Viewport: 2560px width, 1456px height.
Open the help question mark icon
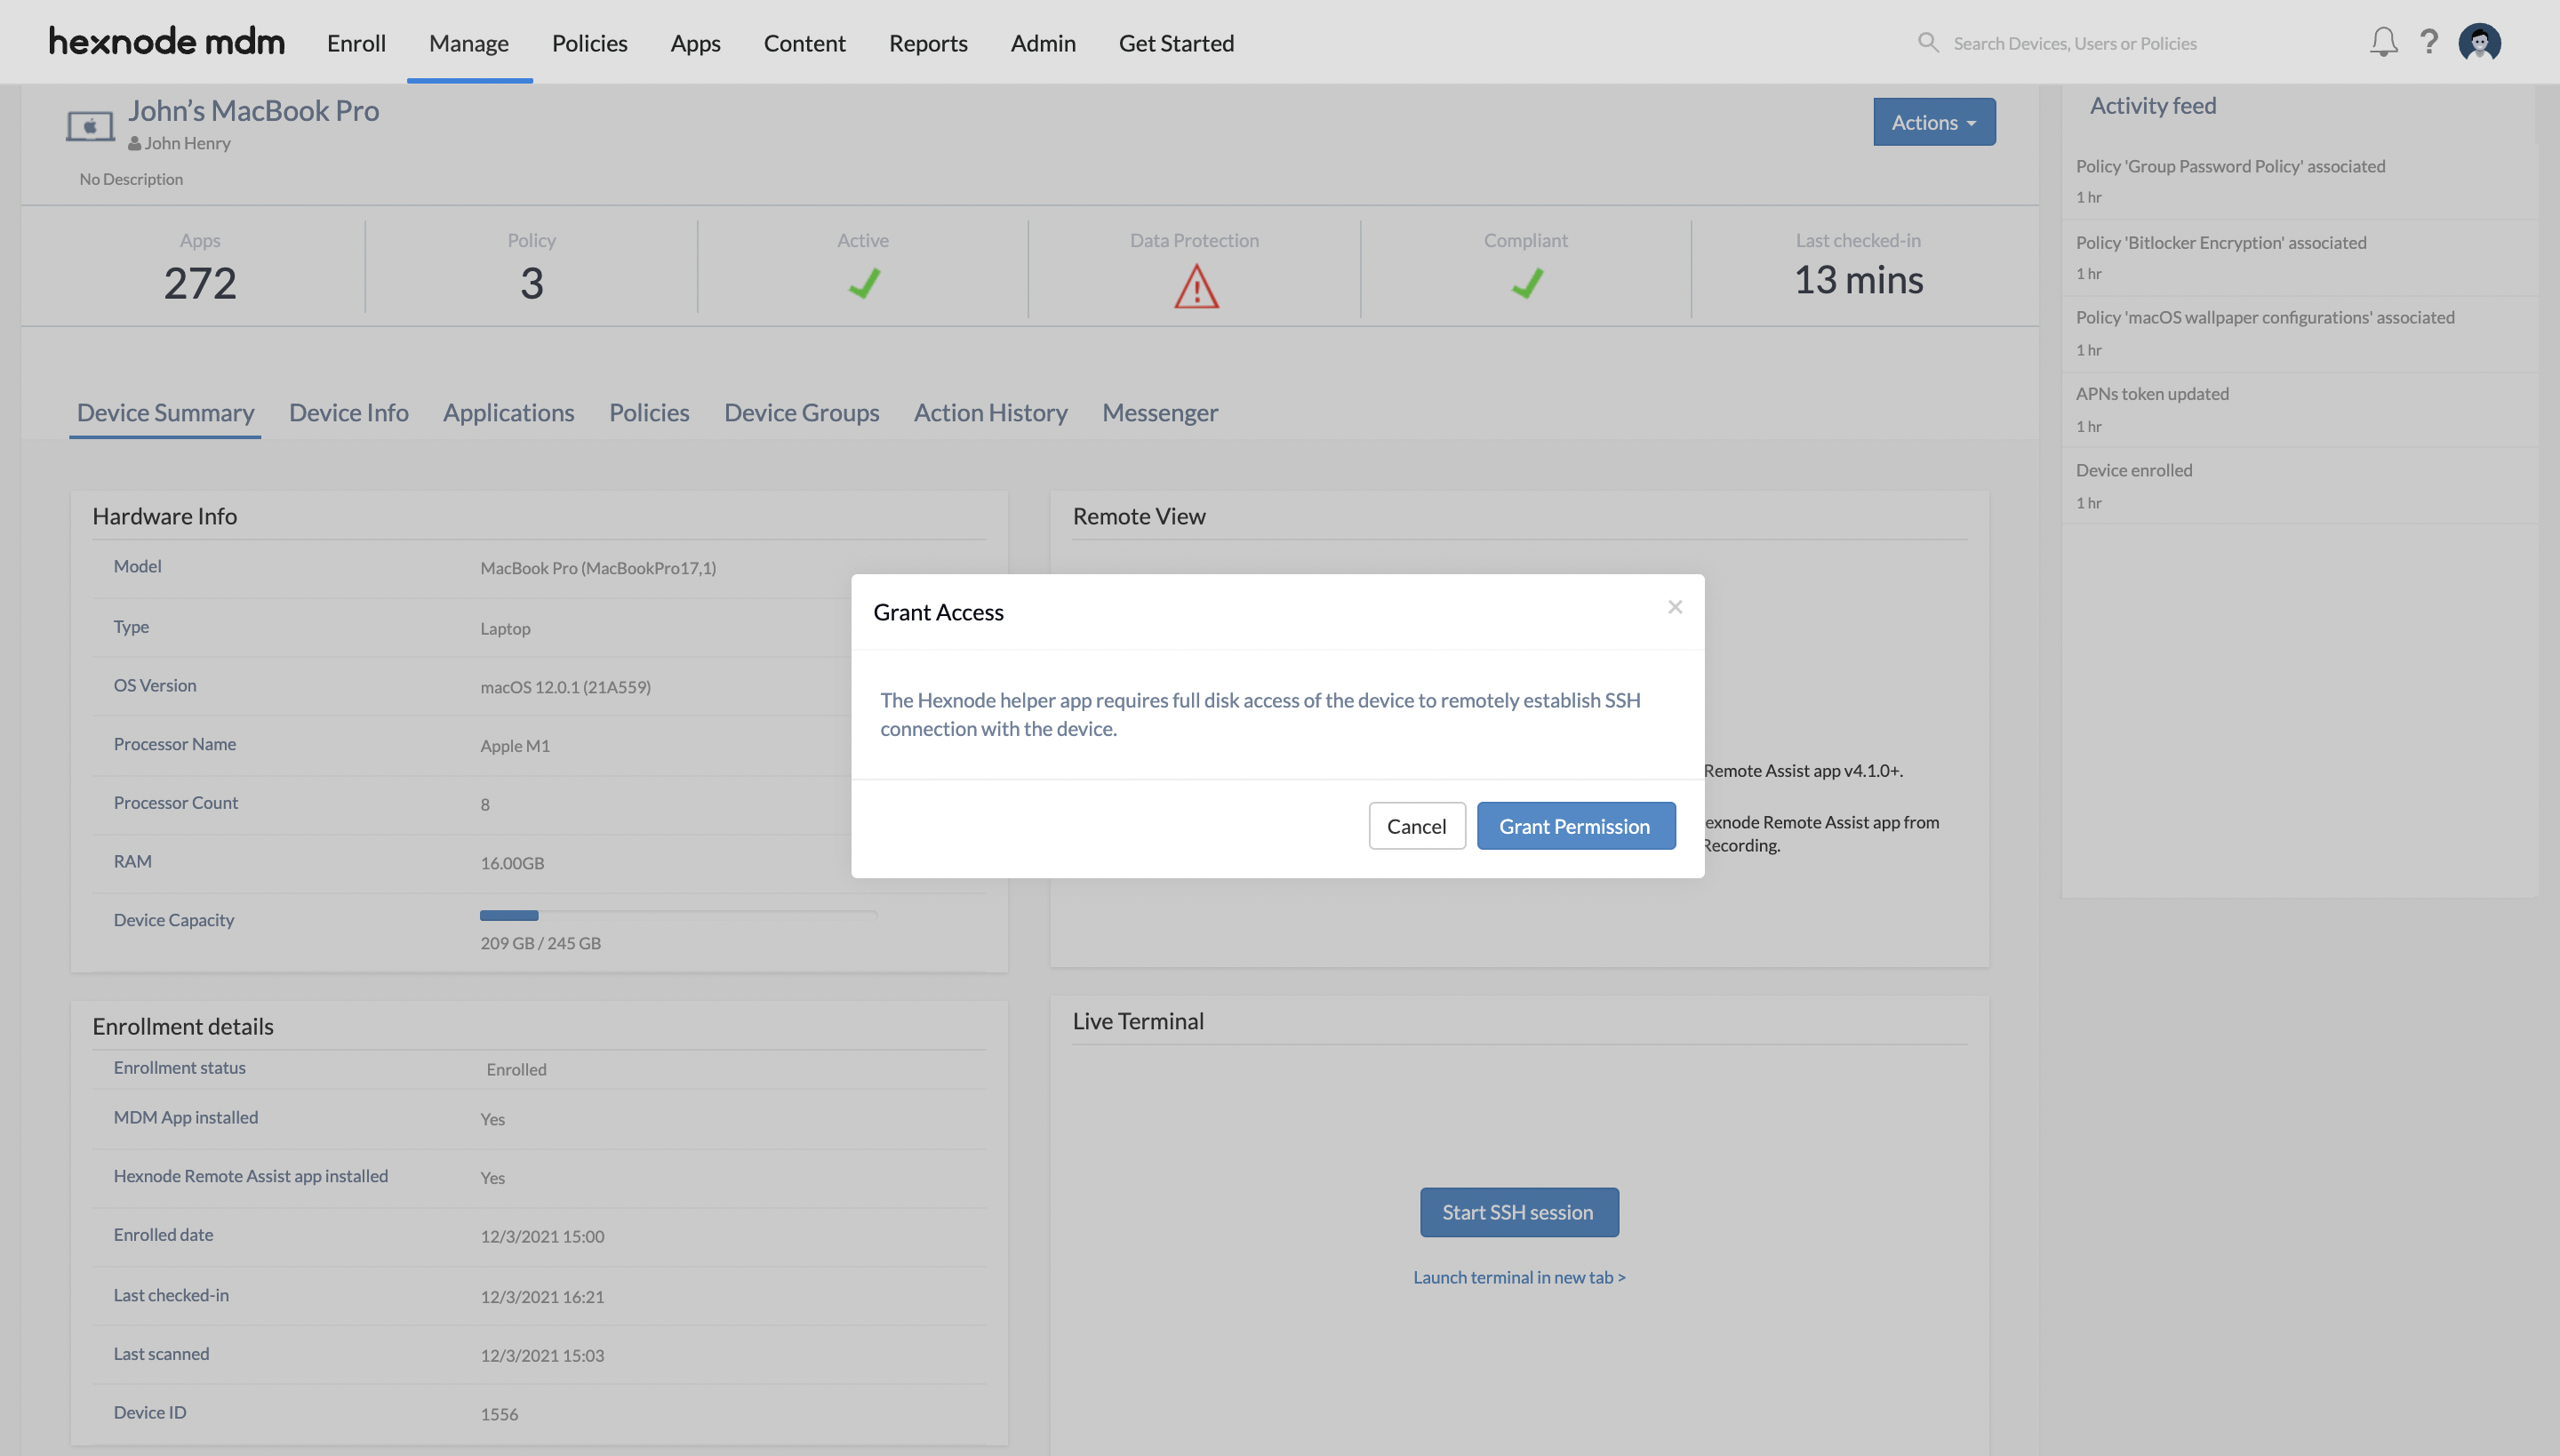[x=2429, y=42]
